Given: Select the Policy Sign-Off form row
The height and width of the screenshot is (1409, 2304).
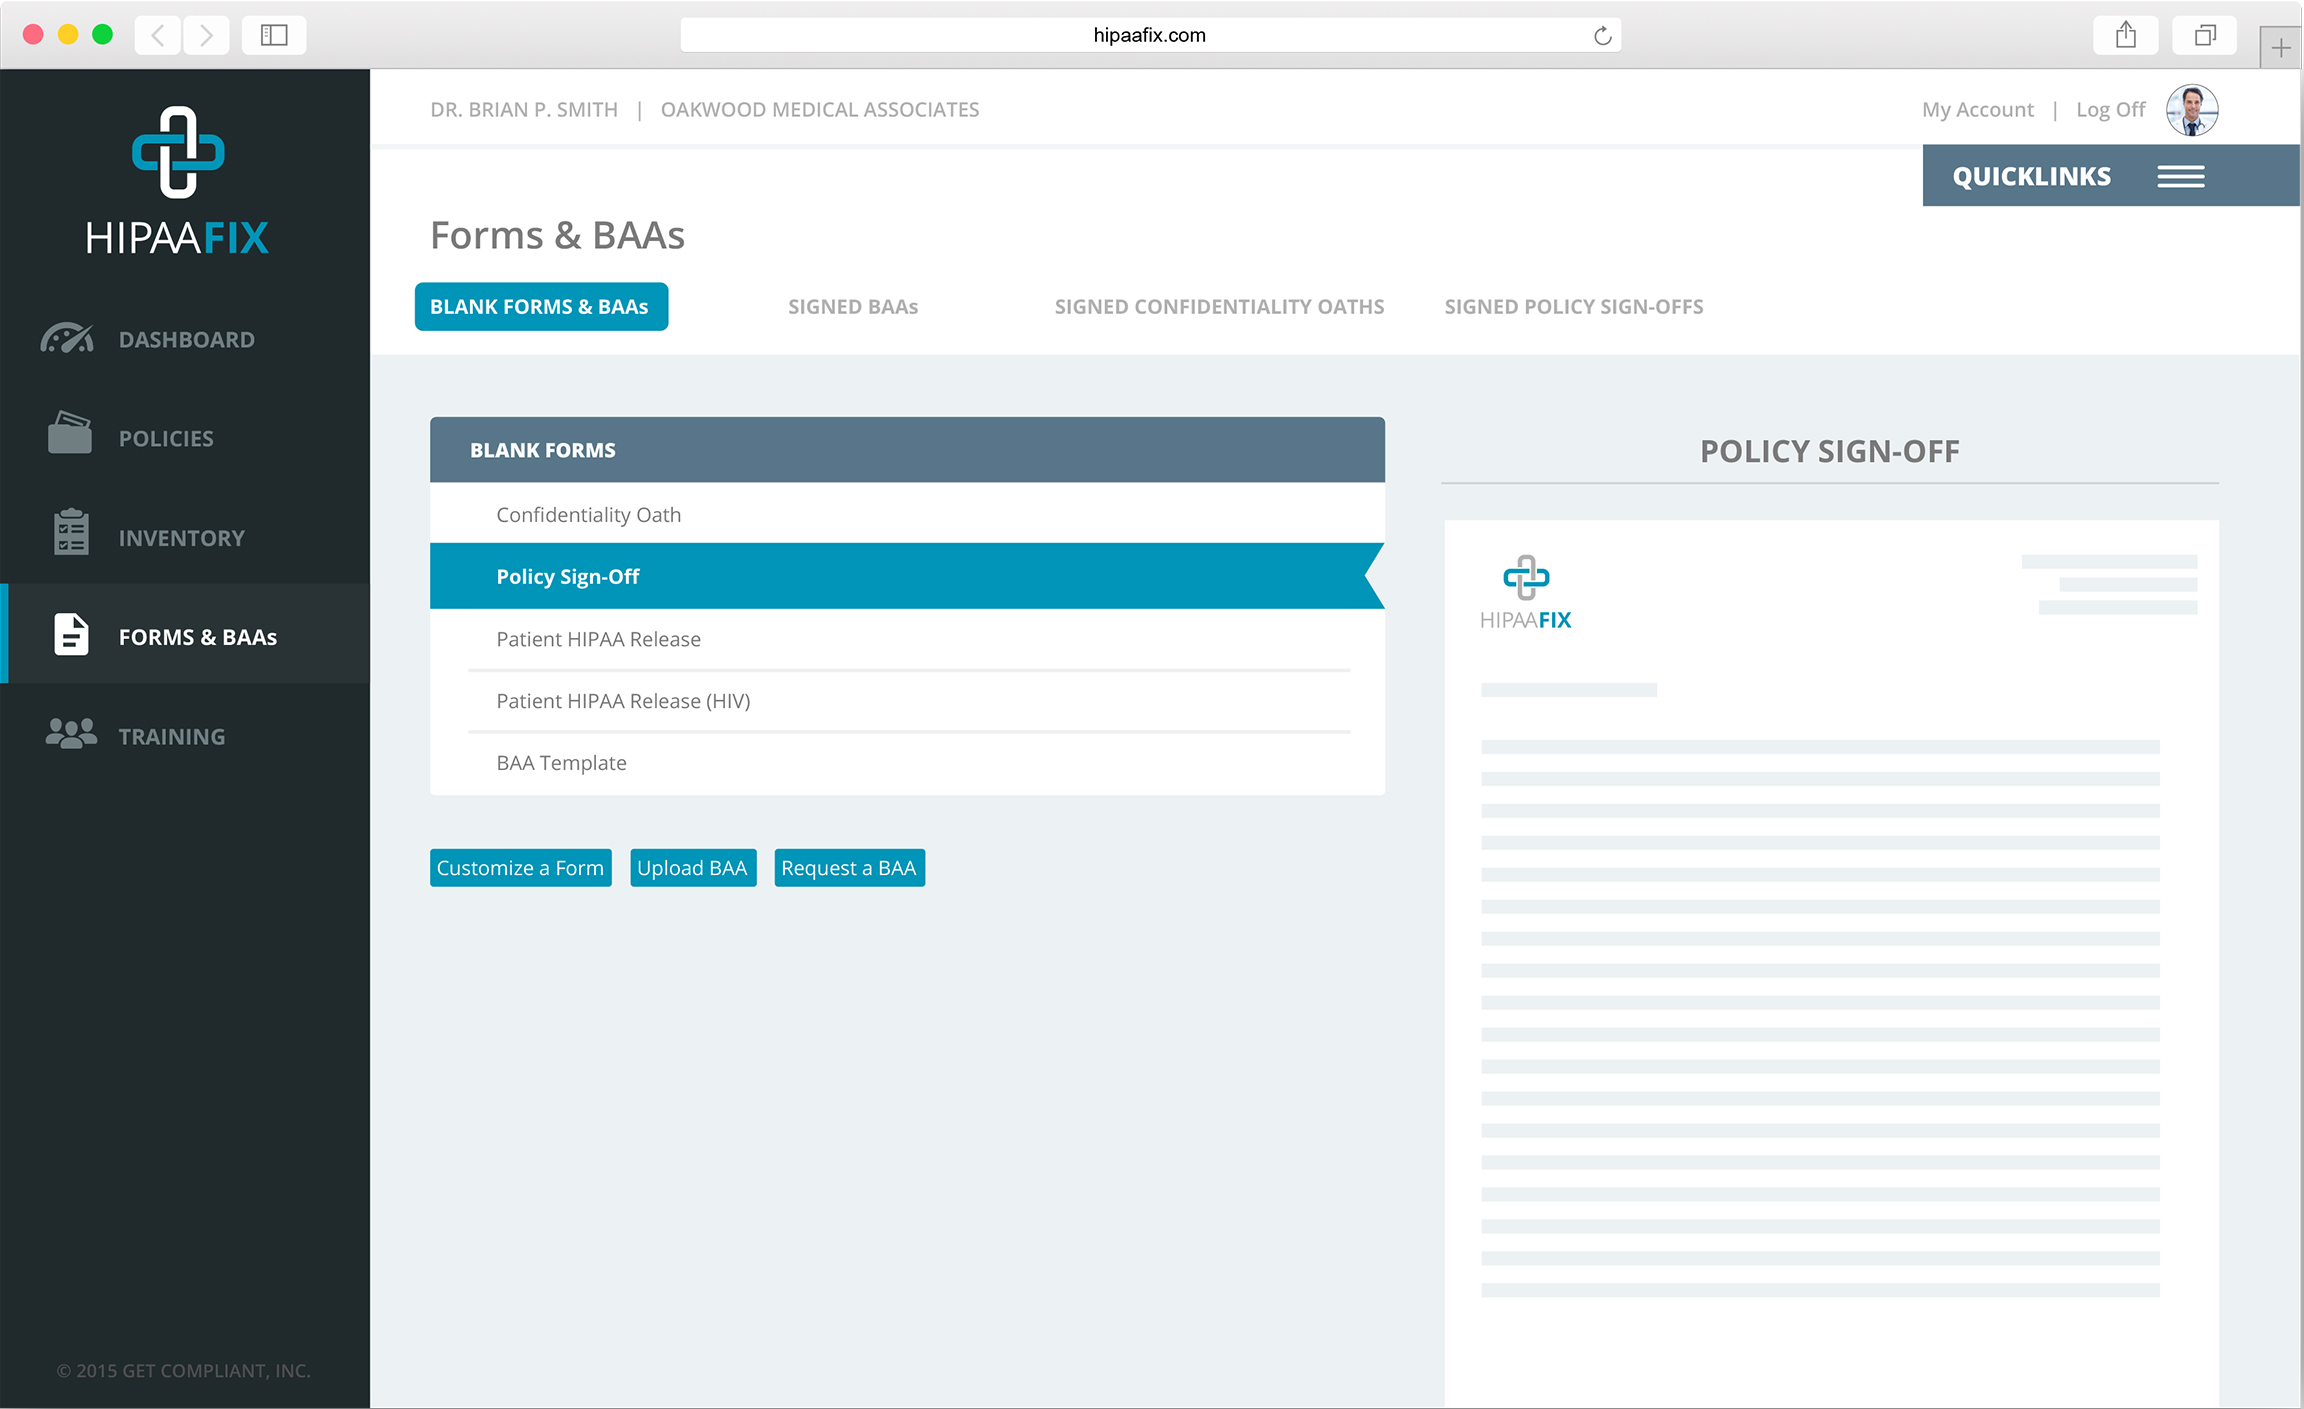Looking at the screenshot, I should point(907,576).
